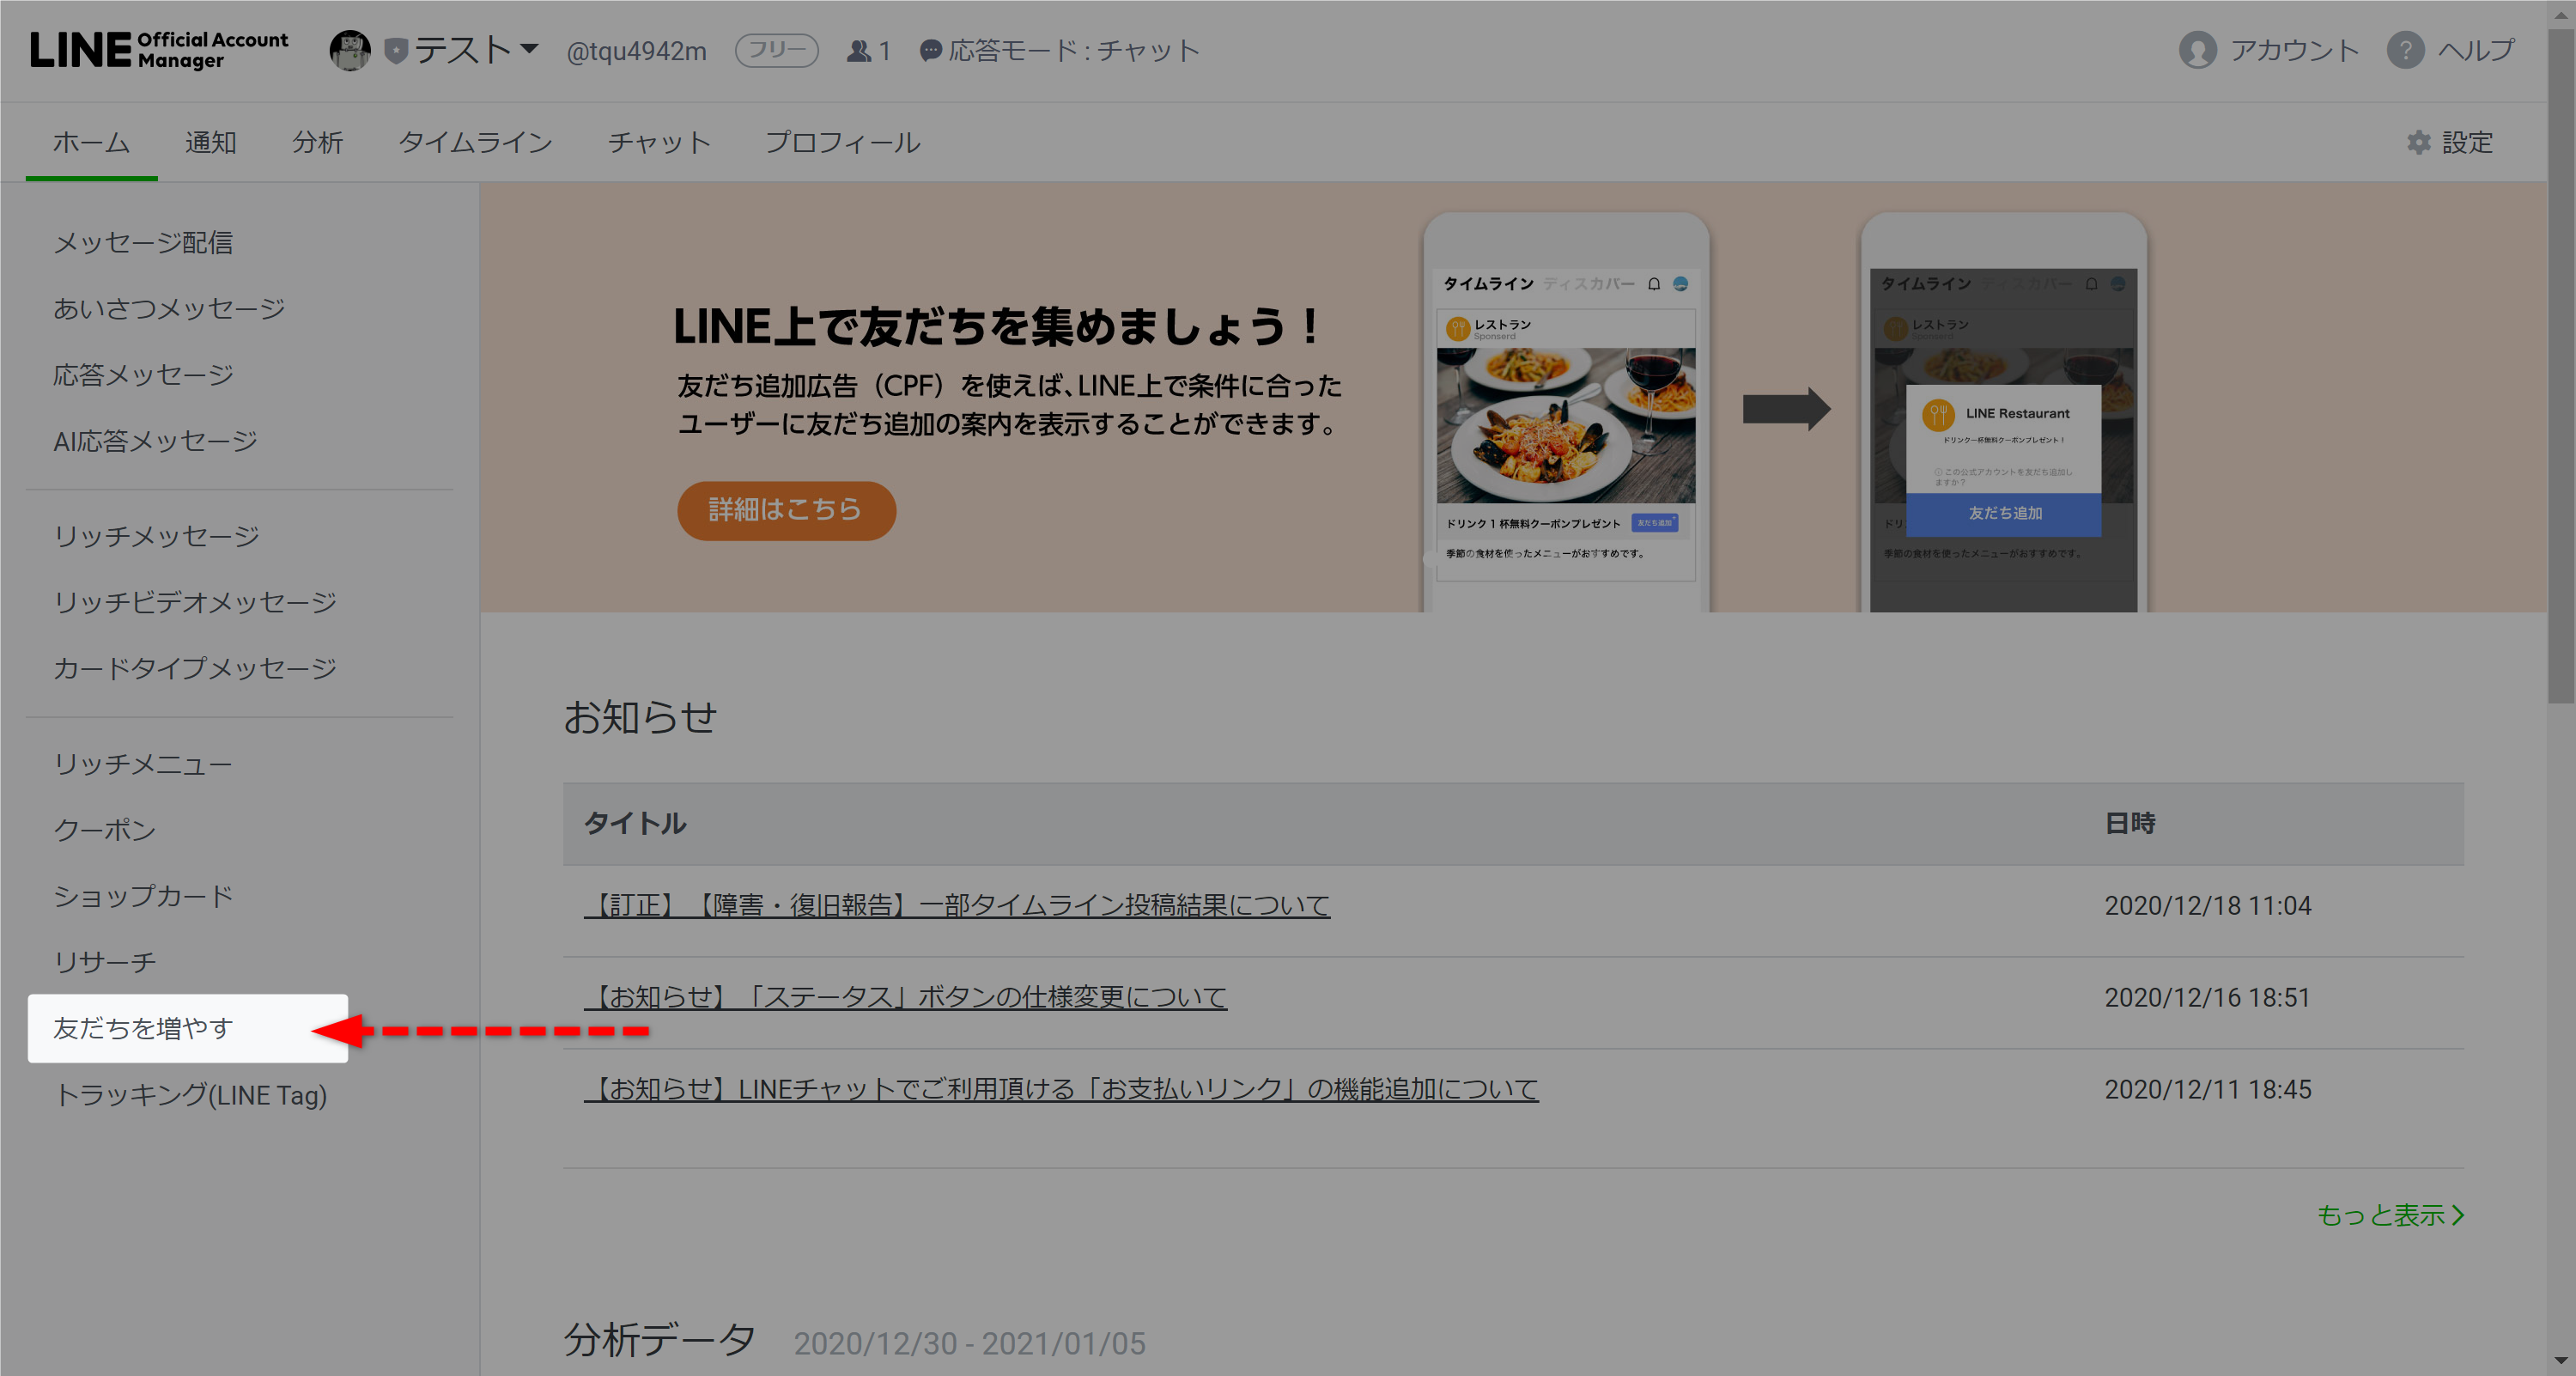The width and height of the screenshot is (2576, 1376).
Task: Open リッチメニュー in the sidebar
Action: pyautogui.click(x=142, y=764)
